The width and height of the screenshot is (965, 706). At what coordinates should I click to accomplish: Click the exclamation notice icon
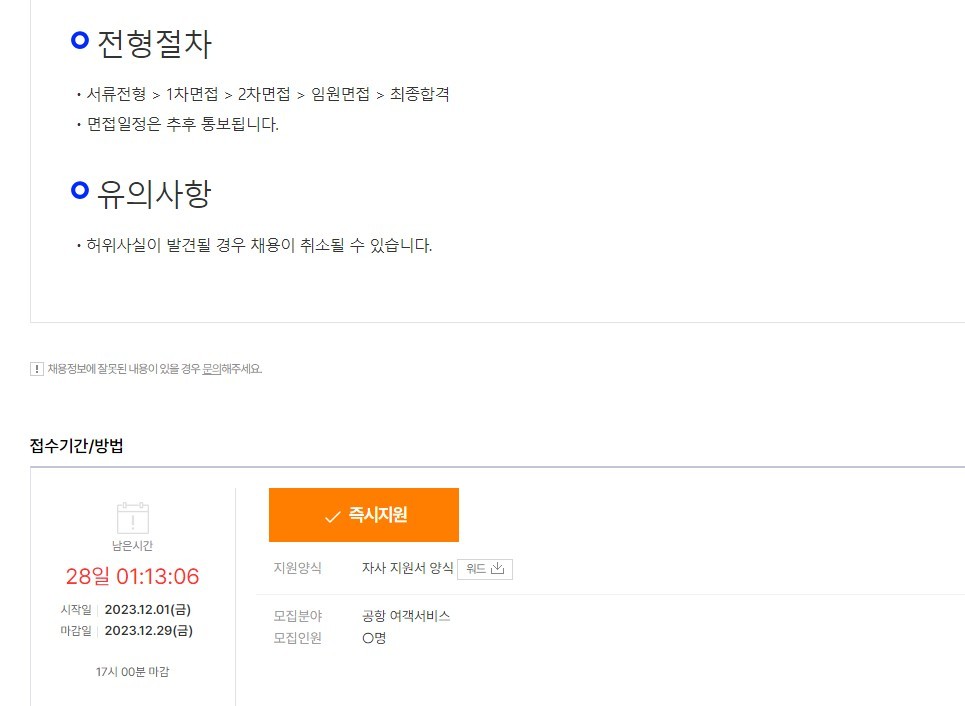37,369
